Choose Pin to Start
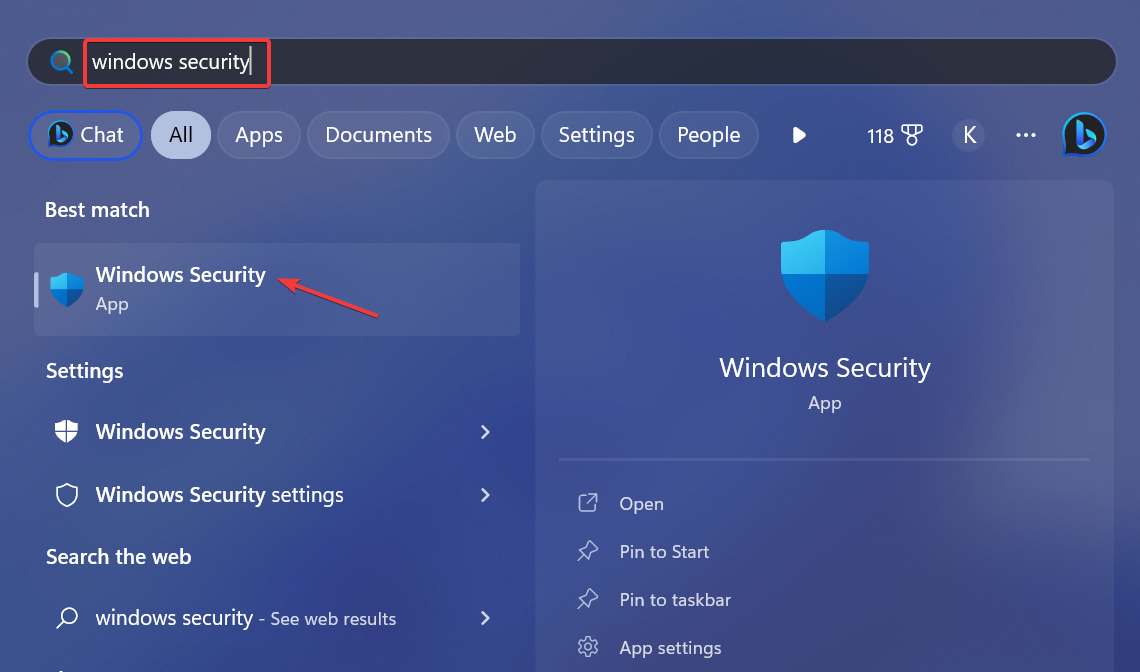This screenshot has height=672, width=1140. point(664,552)
